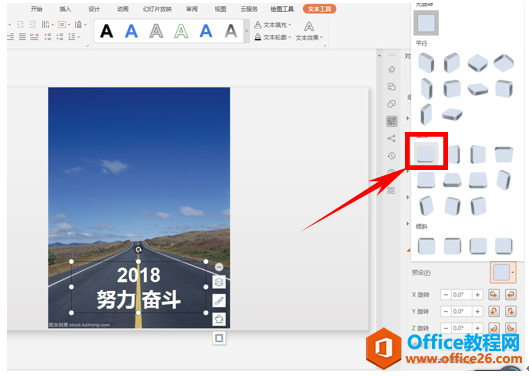Click the rotate up Y-axis button
This screenshot has width=529, height=376.
tap(494, 311)
